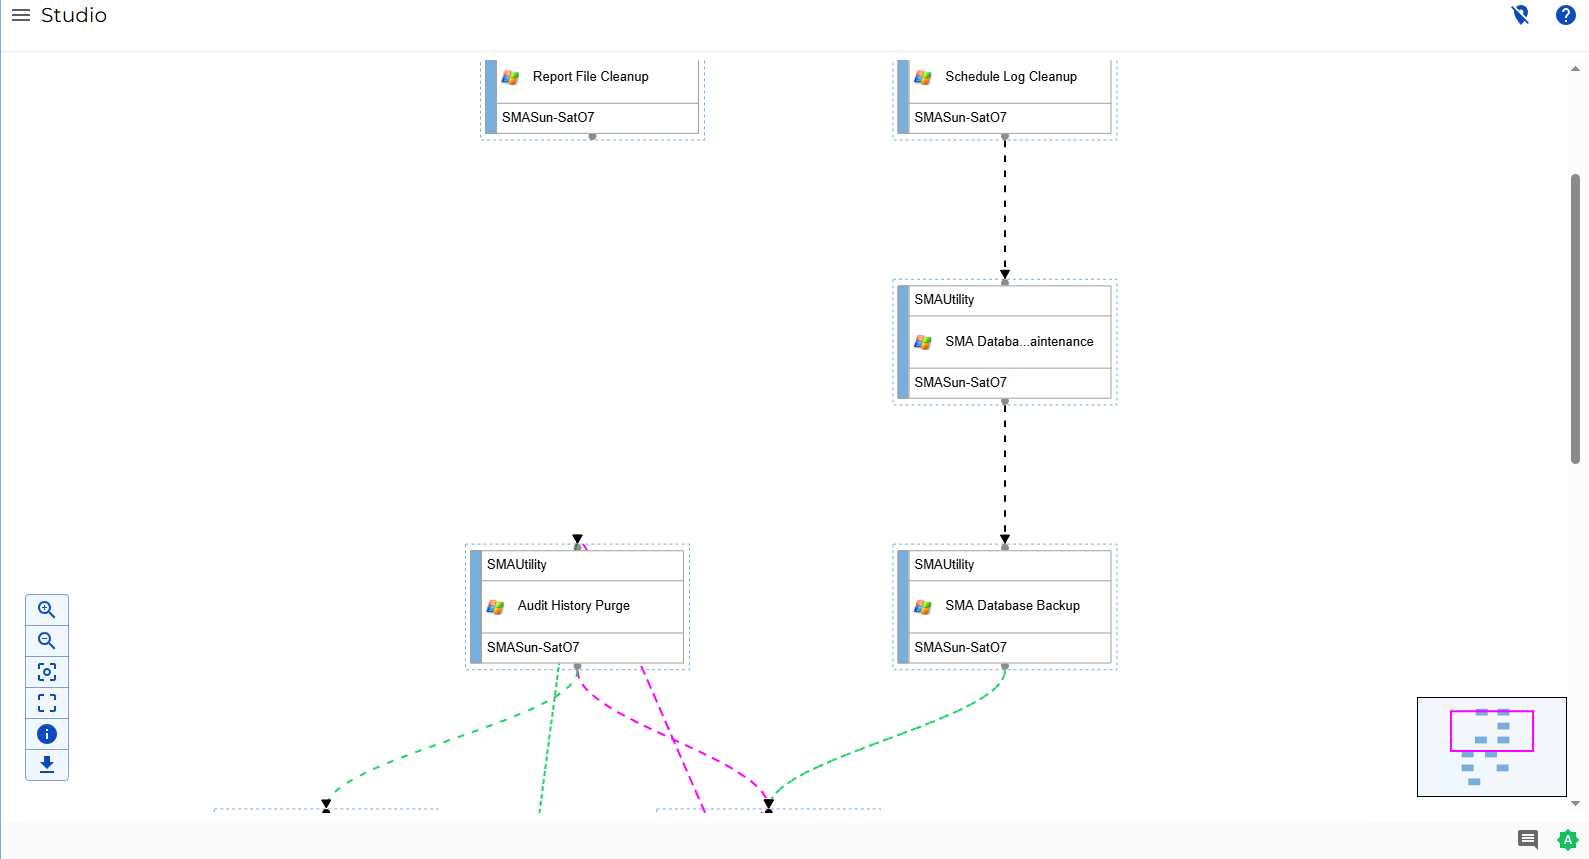Zoom out of the workflow diagram

pyautogui.click(x=47, y=641)
